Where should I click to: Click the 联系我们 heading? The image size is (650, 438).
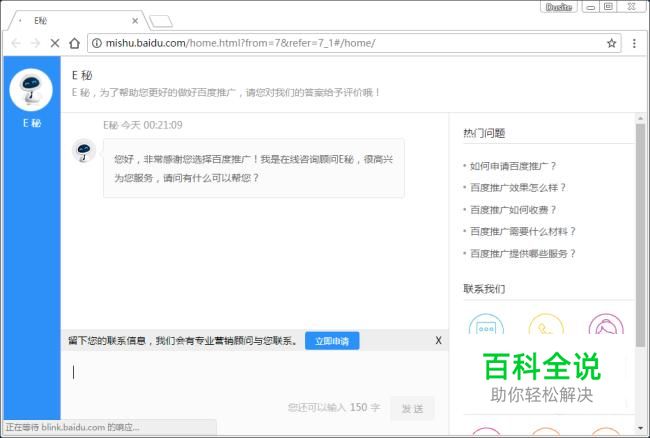[x=484, y=289]
